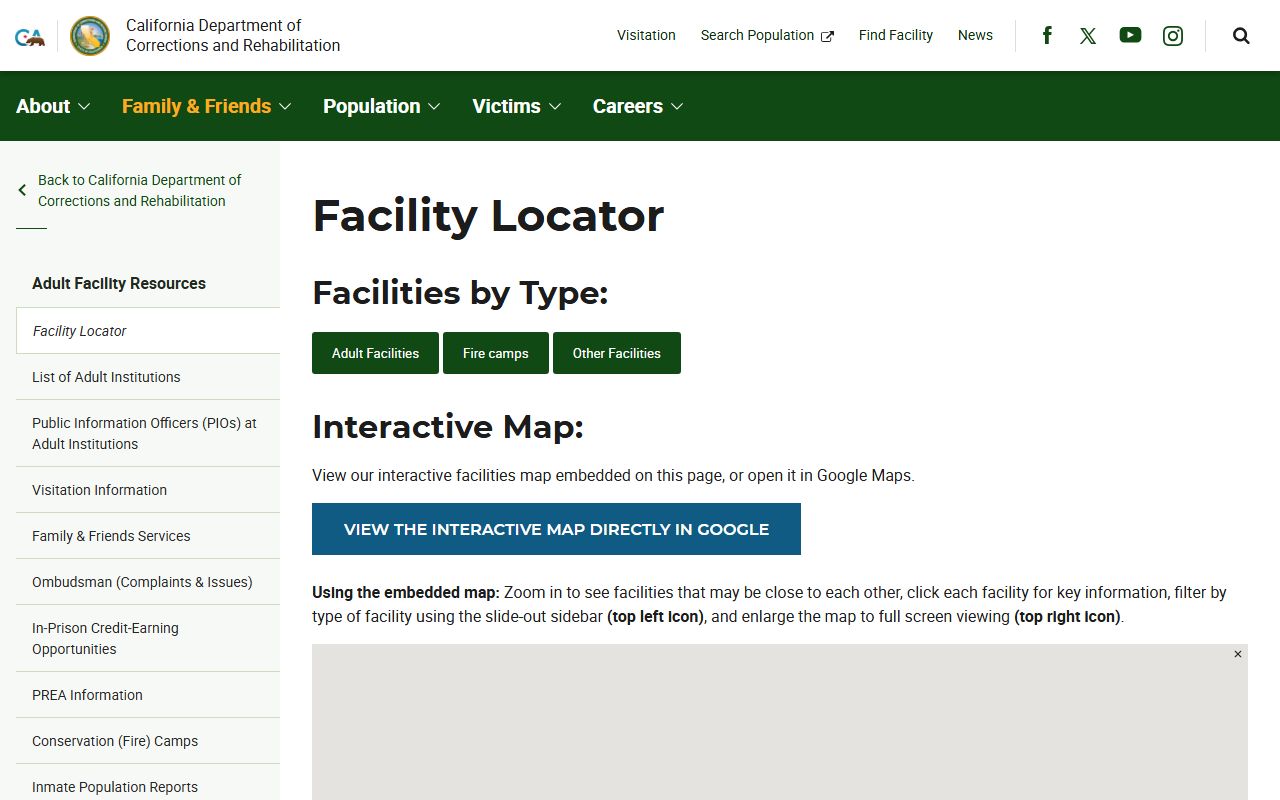This screenshot has width=1280, height=800.
Task: Open the Instagram social icon
Action: click(x=1173, y=36)
